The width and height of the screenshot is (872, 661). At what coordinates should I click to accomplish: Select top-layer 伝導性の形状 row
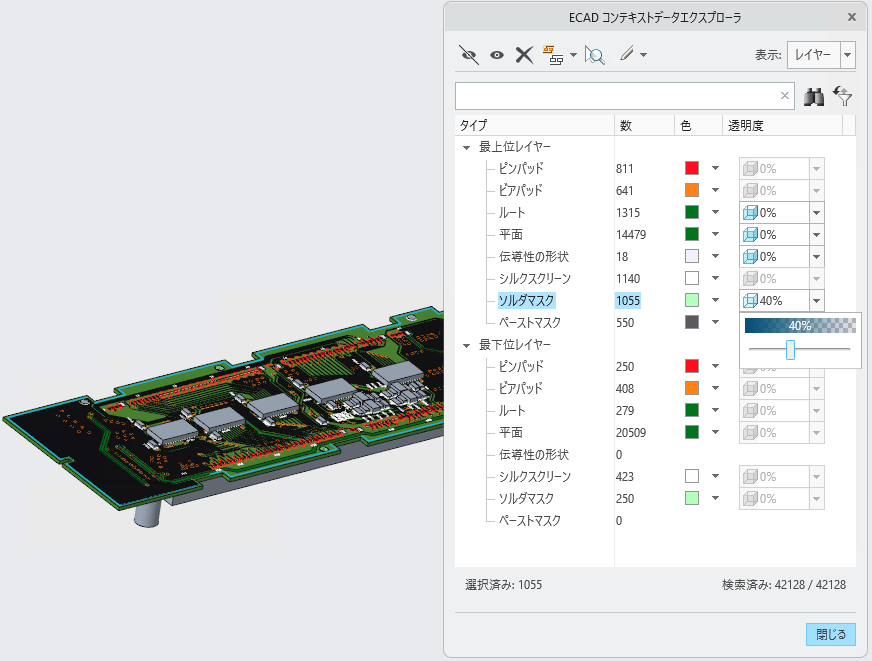[534, 256]
